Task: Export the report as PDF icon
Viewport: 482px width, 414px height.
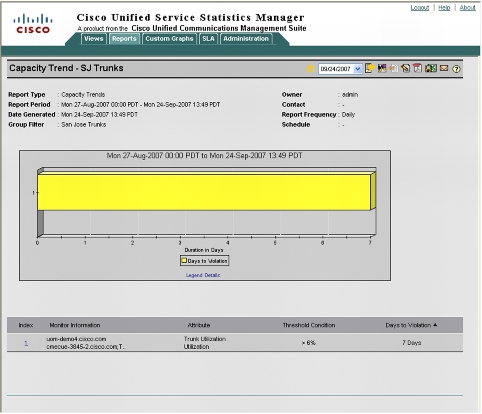Action: point(417,68)
